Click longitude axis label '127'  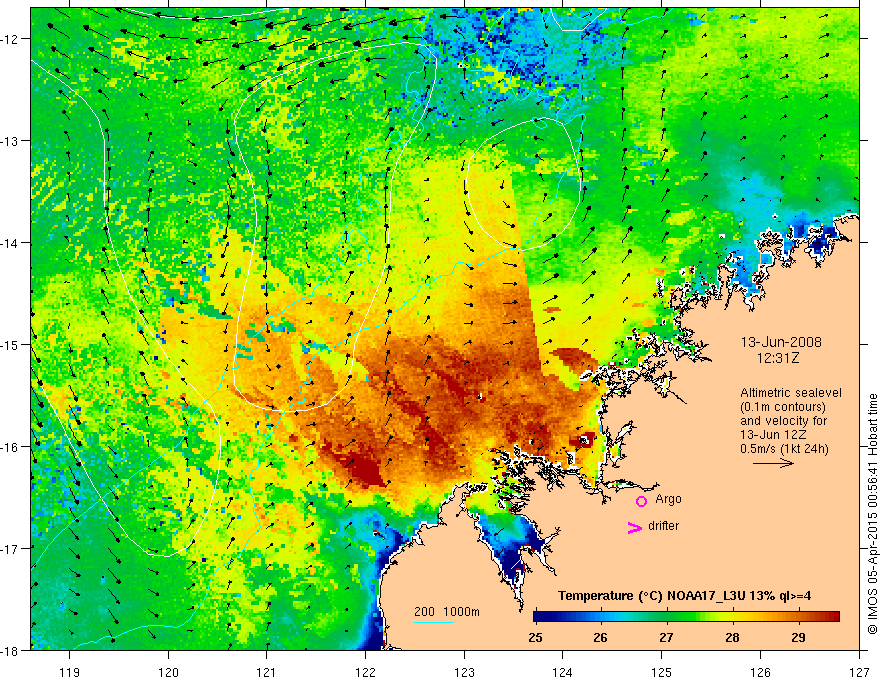[x=859, y=672]
